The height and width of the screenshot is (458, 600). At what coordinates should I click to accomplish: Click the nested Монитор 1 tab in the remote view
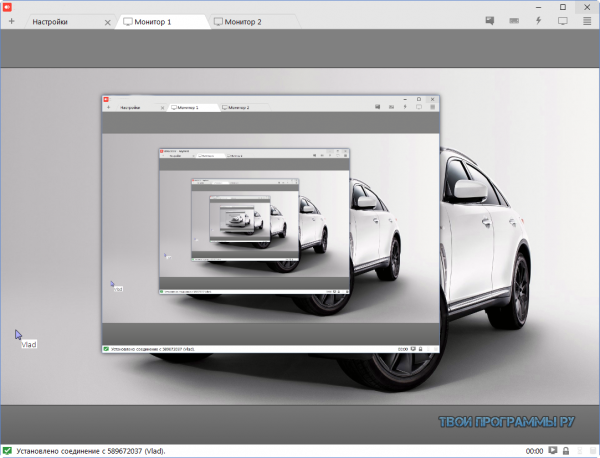click(189, 106)
